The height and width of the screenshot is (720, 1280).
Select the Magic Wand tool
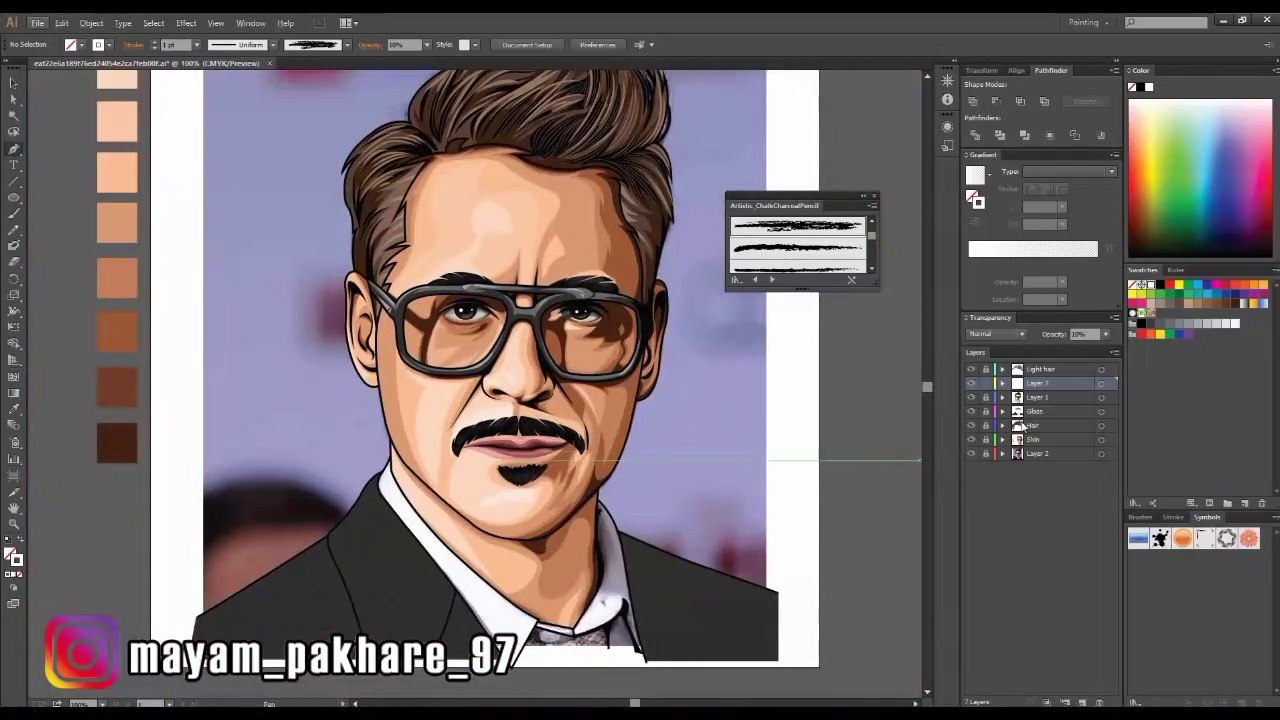coord(14,116)
